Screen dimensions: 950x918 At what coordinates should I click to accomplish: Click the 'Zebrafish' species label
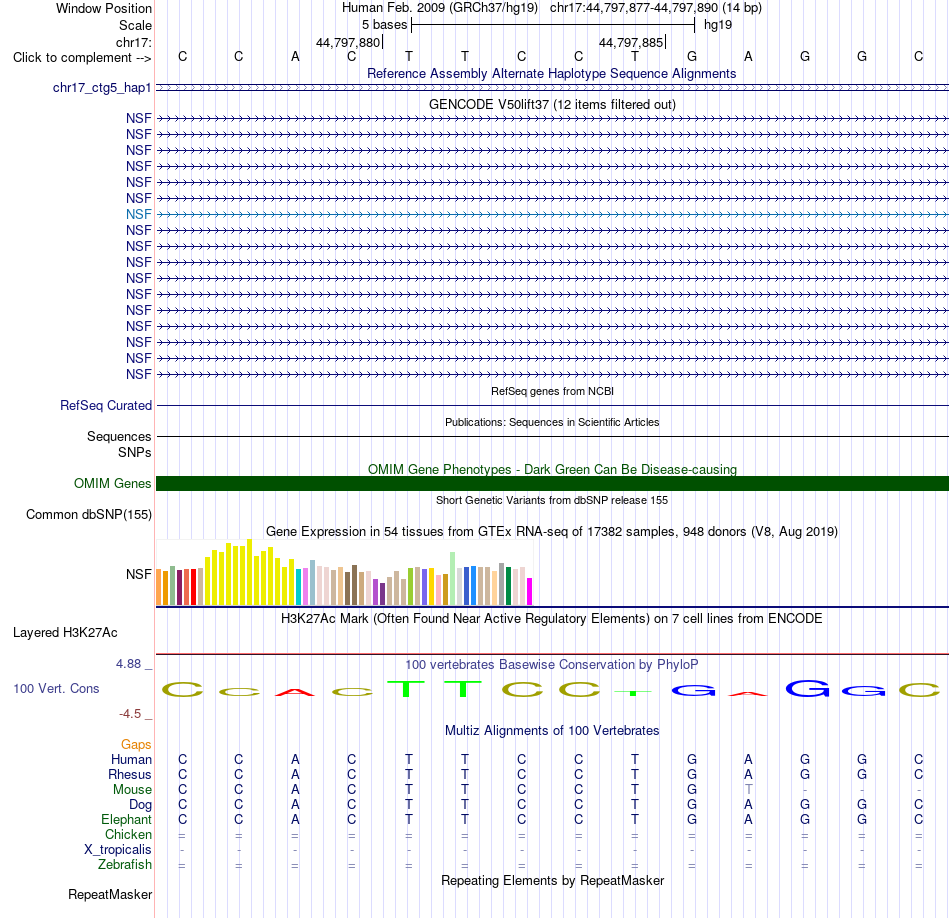[125, 865]
